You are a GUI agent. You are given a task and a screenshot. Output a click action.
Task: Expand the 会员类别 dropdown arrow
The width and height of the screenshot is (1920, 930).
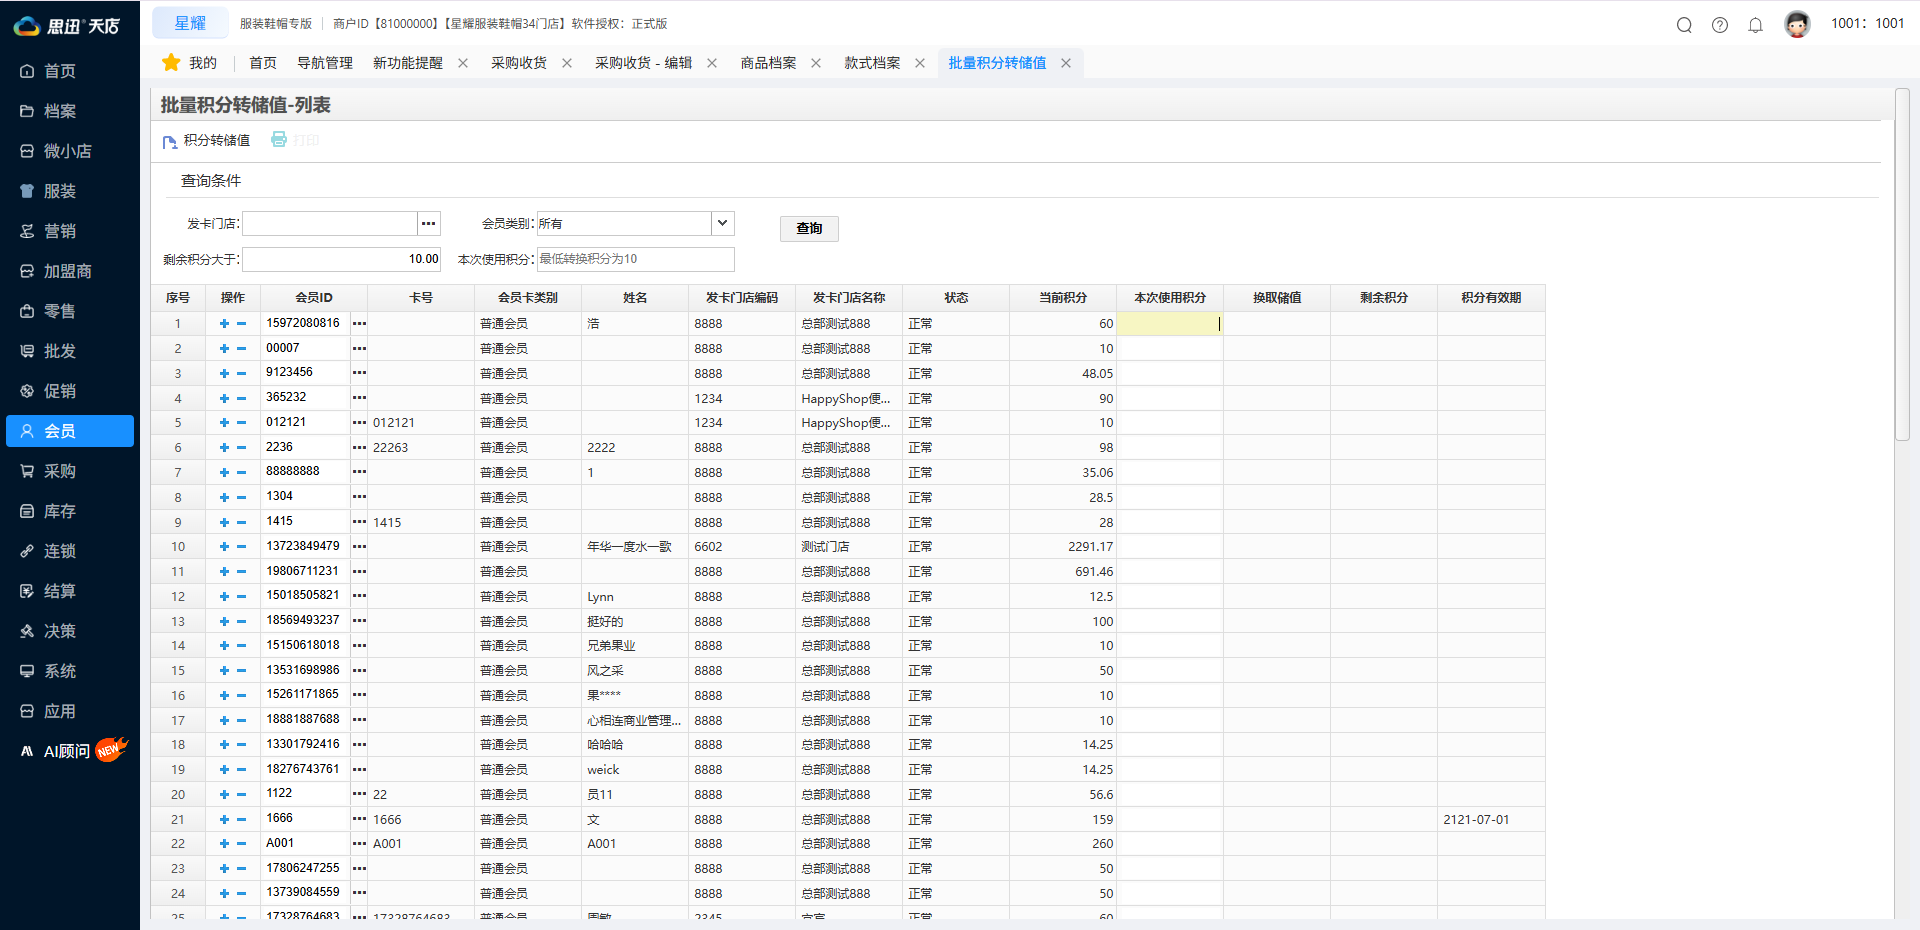coord(722,223)
